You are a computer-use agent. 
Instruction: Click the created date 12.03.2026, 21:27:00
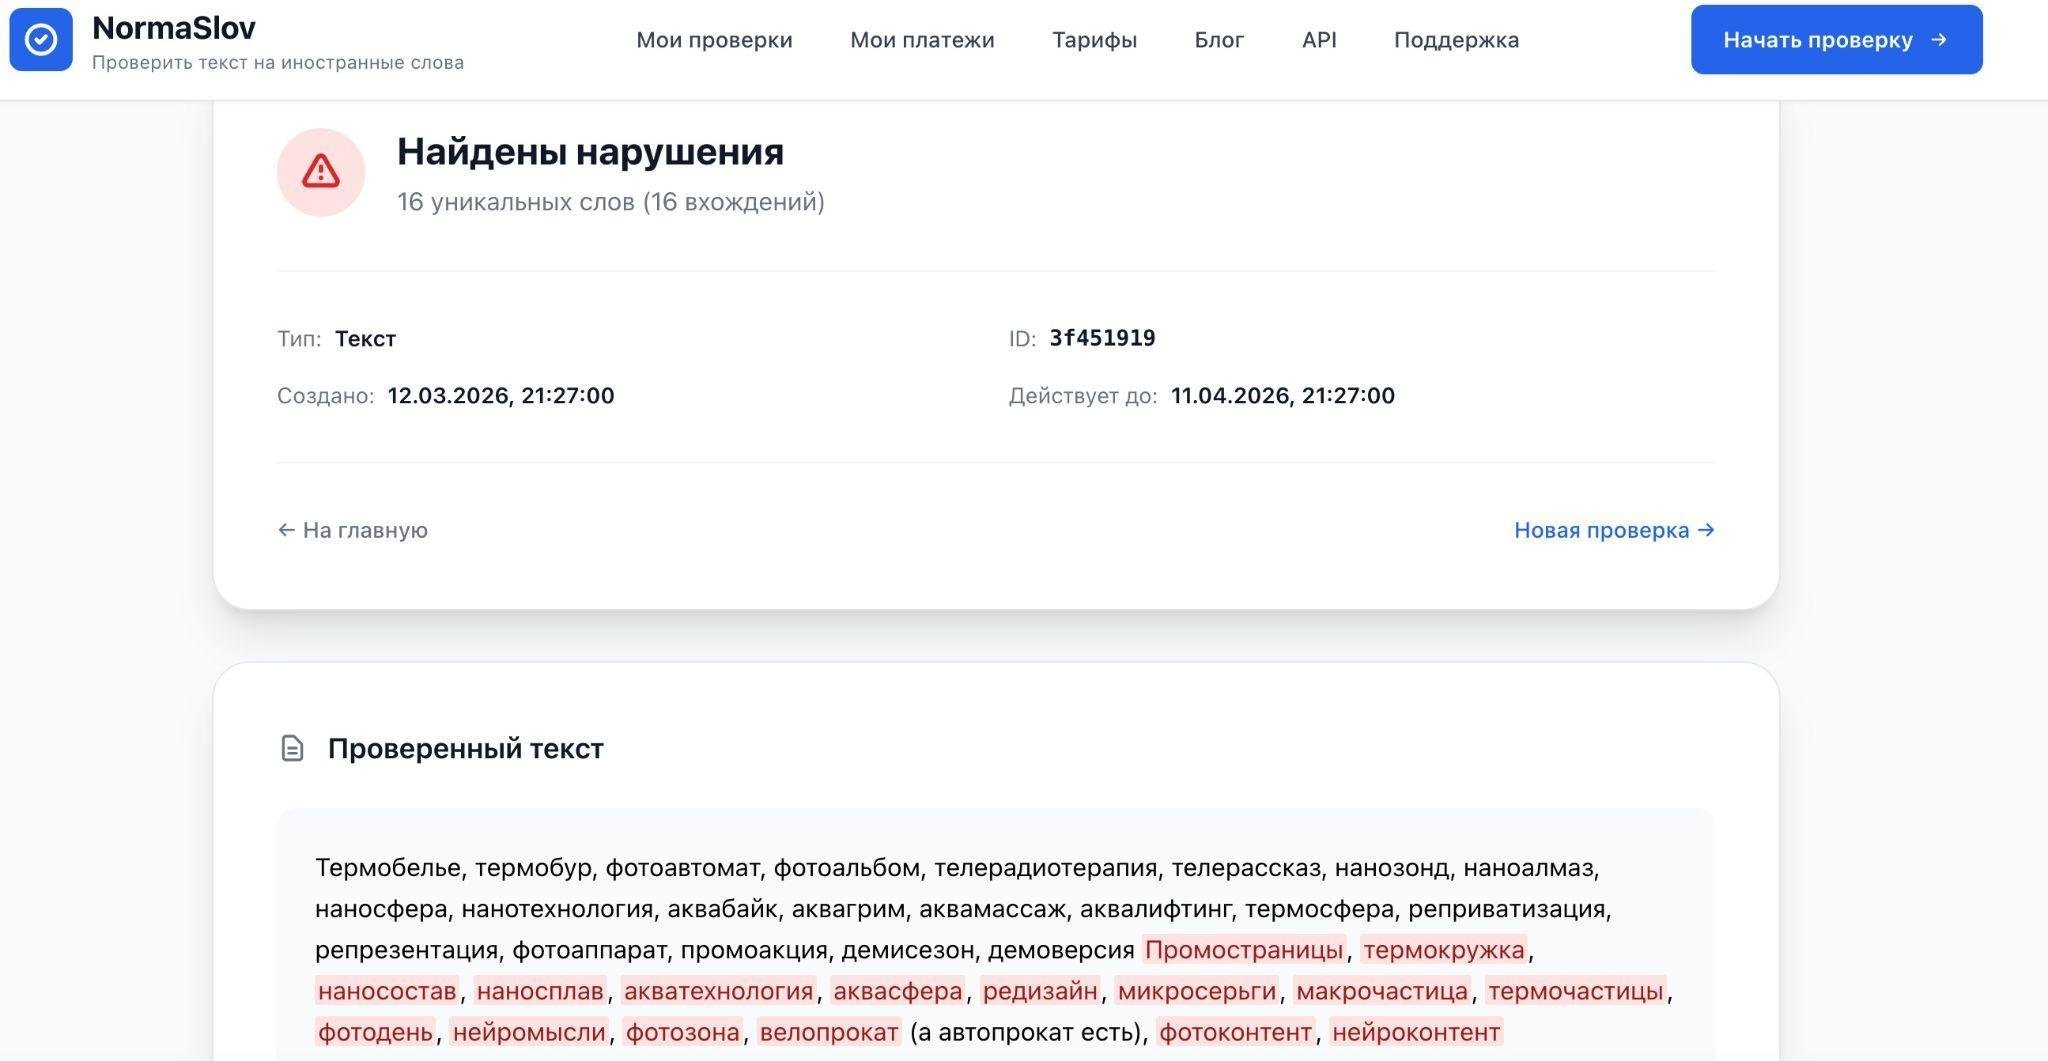pos(501,395)
